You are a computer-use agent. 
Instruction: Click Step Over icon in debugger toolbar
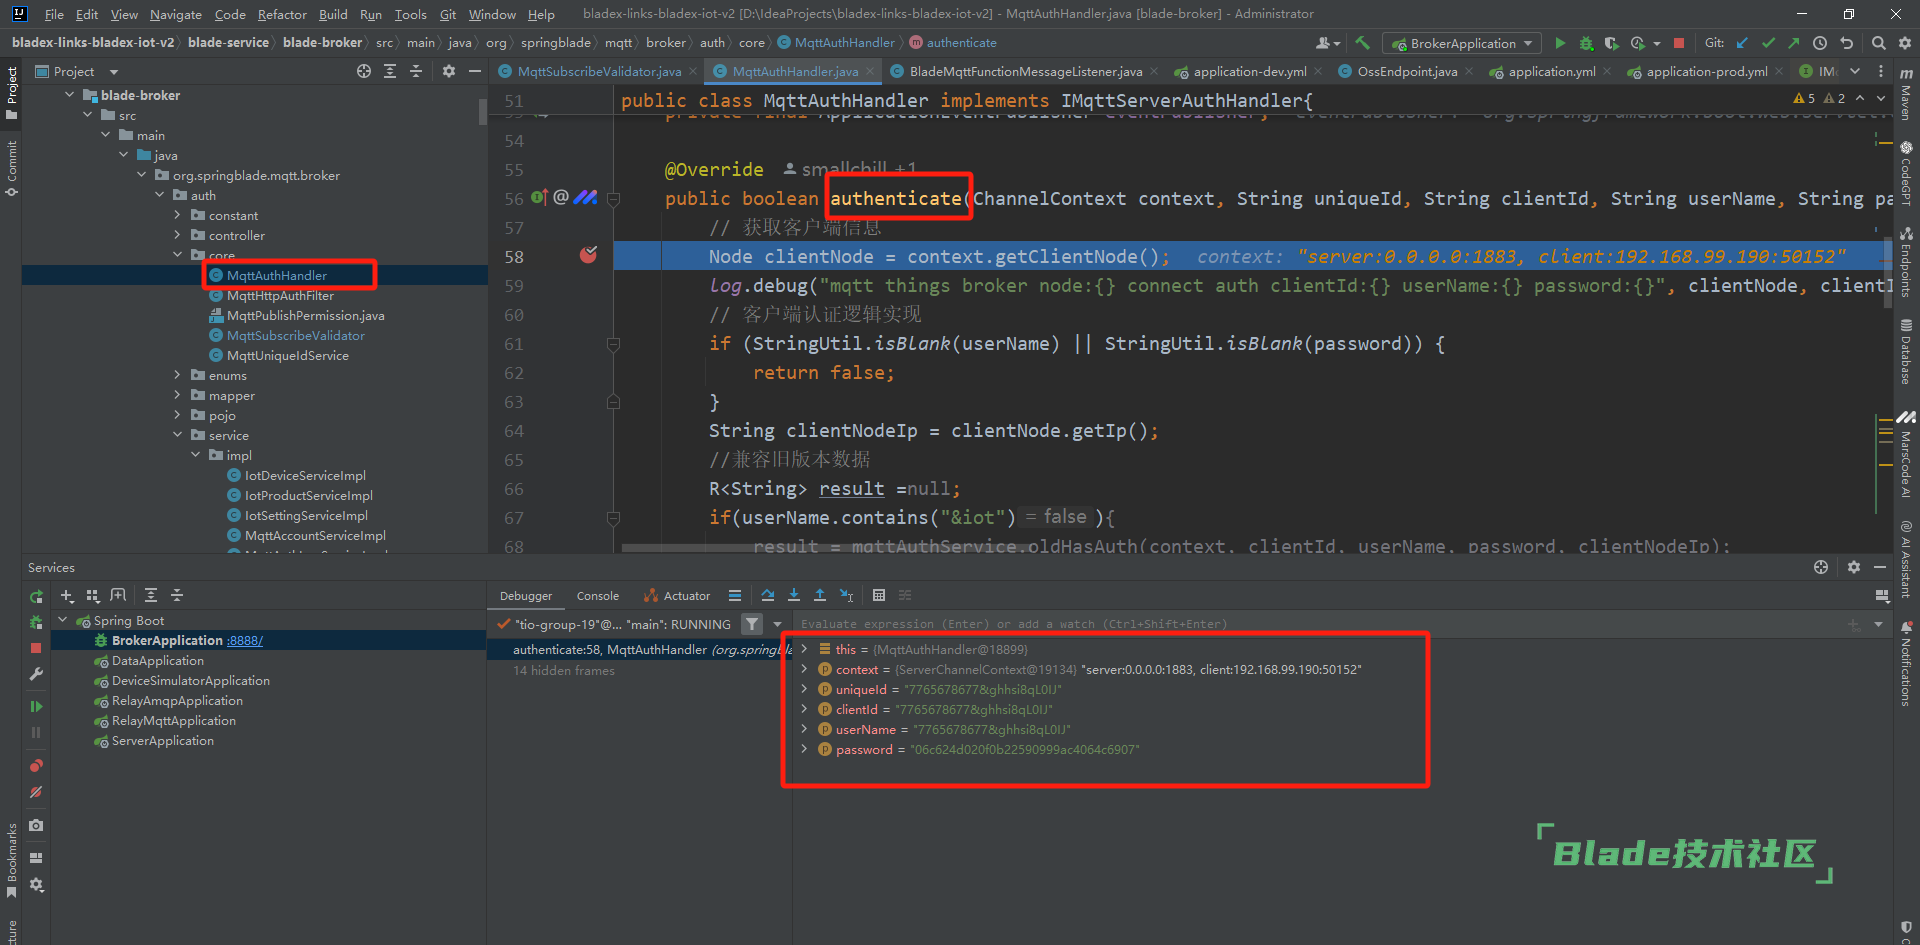click(768, 595)
